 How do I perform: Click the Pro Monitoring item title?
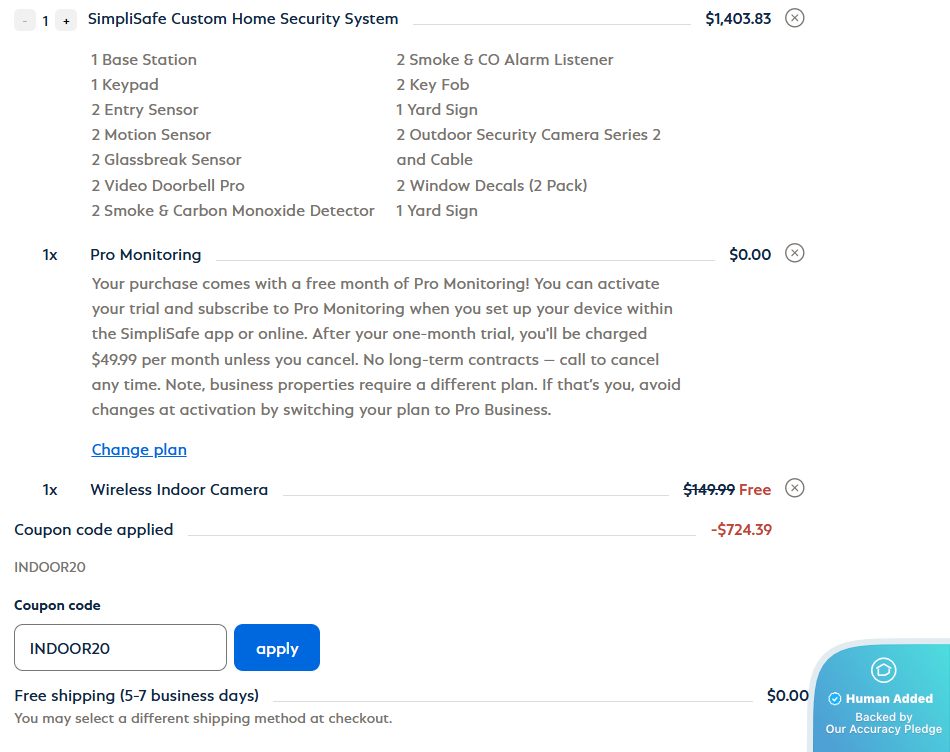click(146, 254)
